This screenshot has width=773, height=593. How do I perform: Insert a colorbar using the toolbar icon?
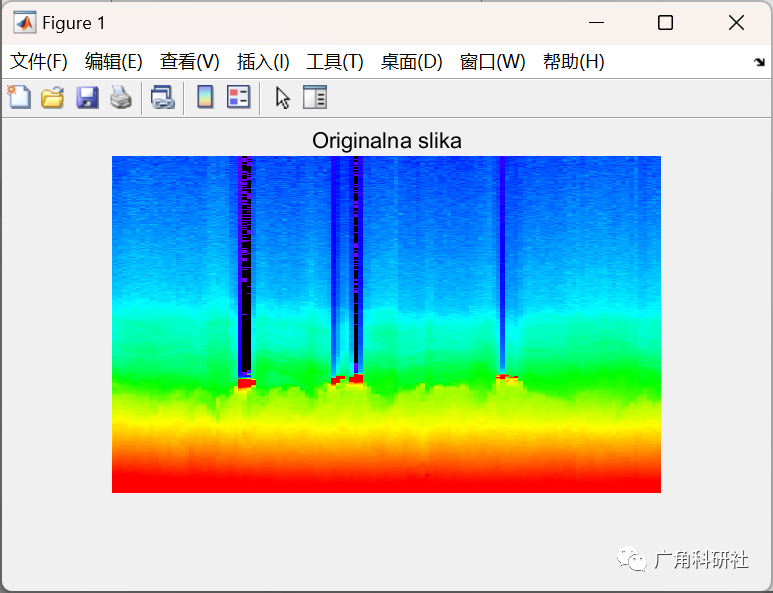pyautogui.click(x=205, y=97)
